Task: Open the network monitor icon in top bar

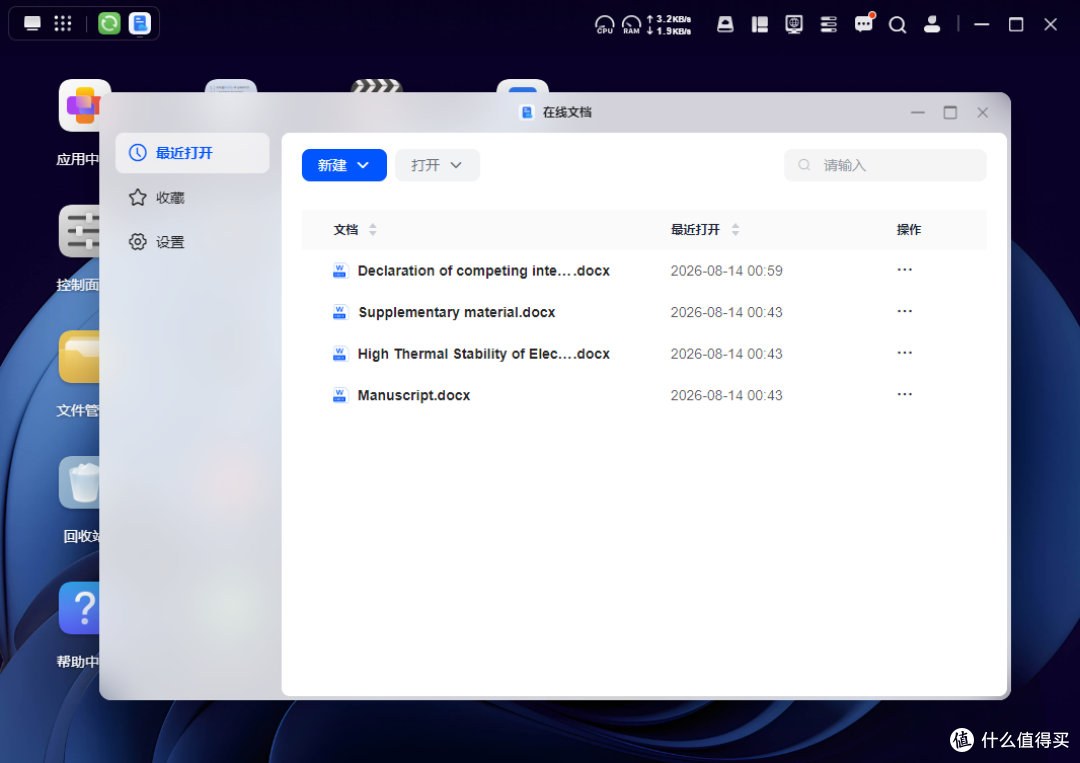Action: pyautogui.click(x=794, y=25)
